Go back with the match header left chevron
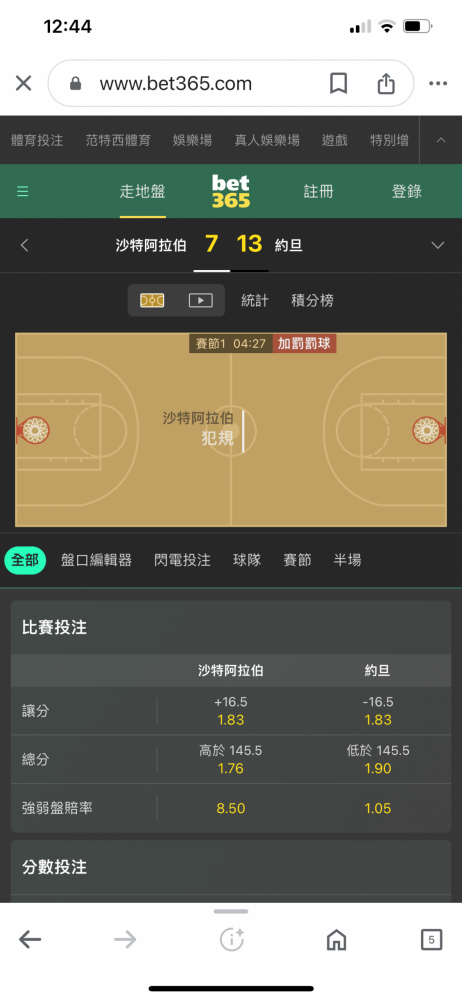This screenshot has width=462, height=1000. [24, 245]
